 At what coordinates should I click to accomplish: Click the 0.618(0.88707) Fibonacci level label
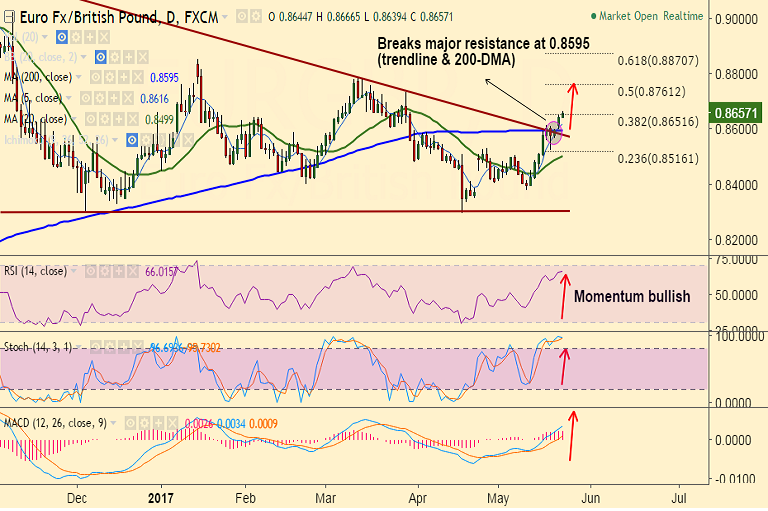click(x=658, y=61)
